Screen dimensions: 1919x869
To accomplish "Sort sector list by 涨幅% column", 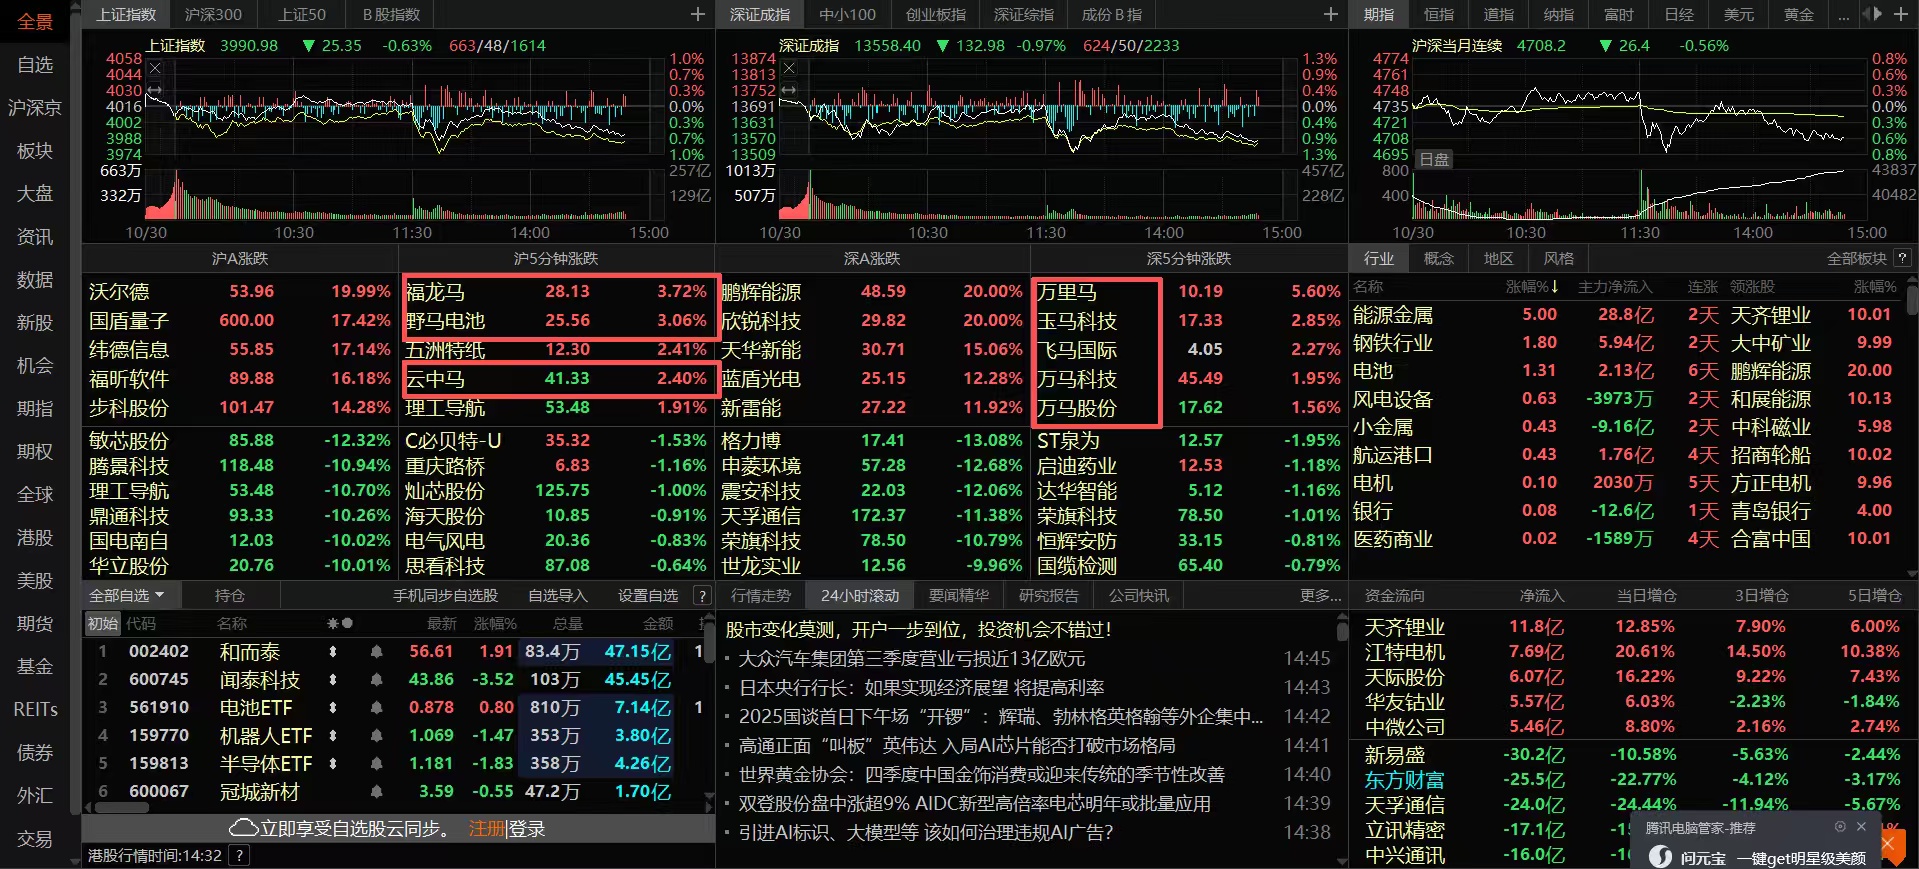I will (1532, 286).
